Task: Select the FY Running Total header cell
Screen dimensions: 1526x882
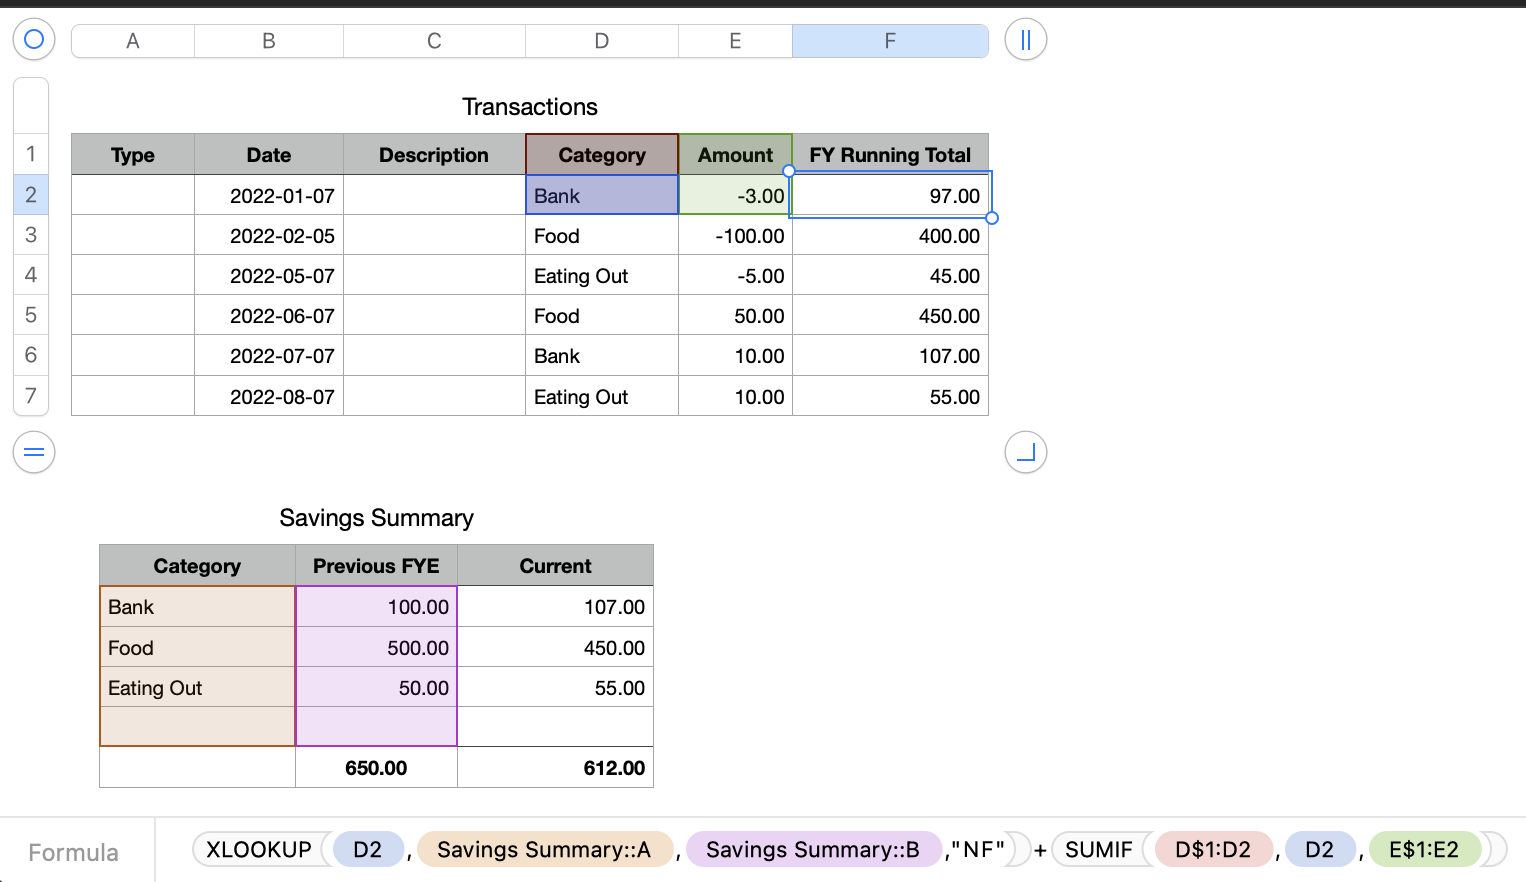Action: point(890,155)
